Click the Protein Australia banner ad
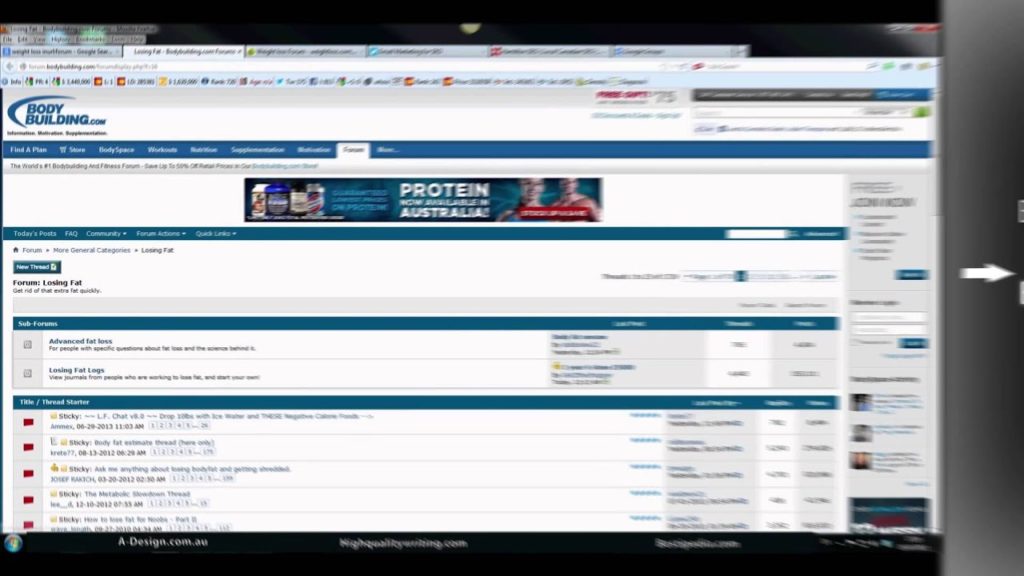Viewport: 1024px width, 576px height. click(x=423, y=200)
